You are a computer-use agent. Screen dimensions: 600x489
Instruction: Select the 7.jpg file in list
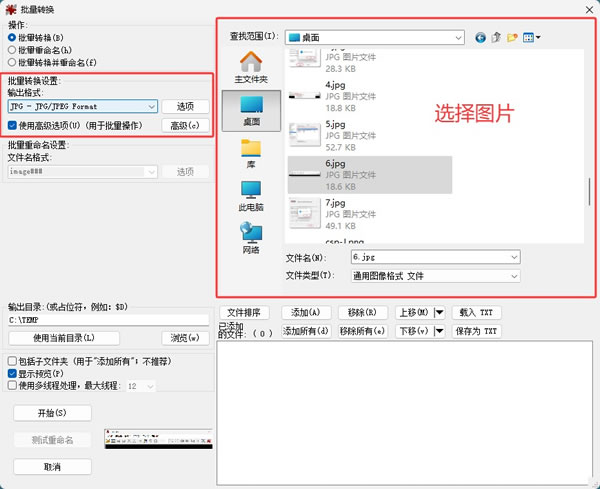click(370, 214)
